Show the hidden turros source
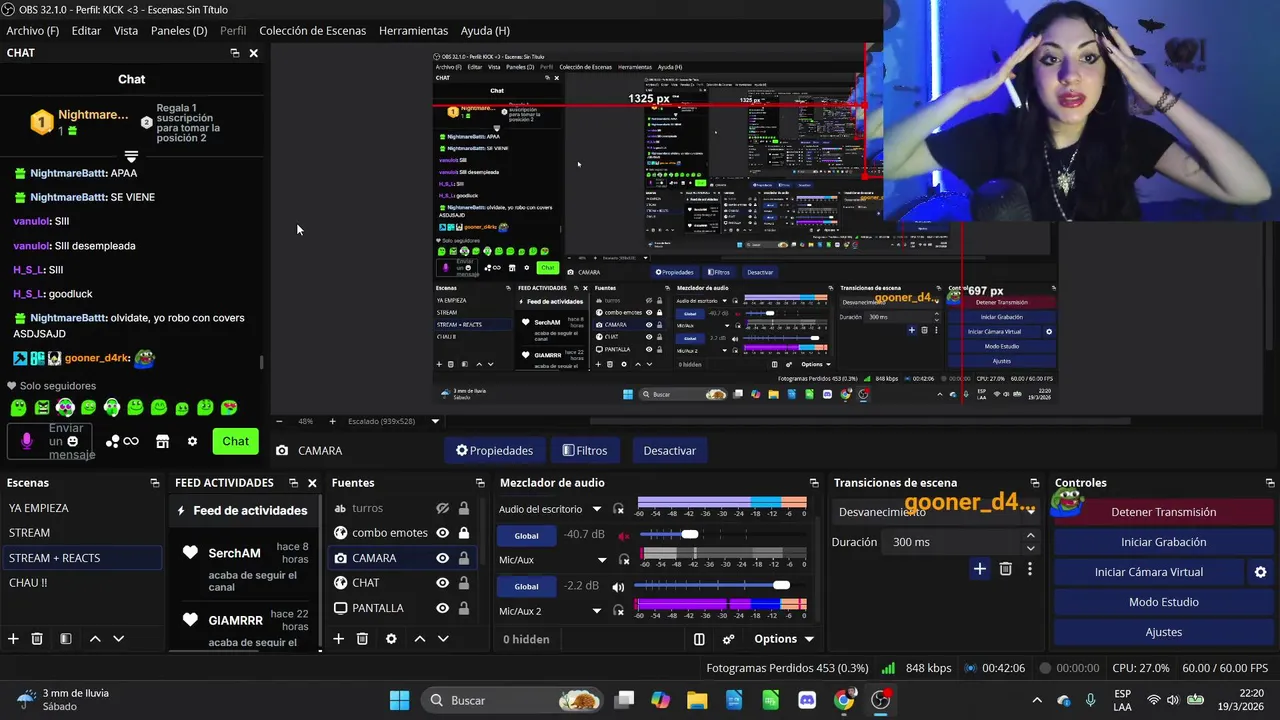This screenshot has height=720, width=1280. [x=442, y=508]
